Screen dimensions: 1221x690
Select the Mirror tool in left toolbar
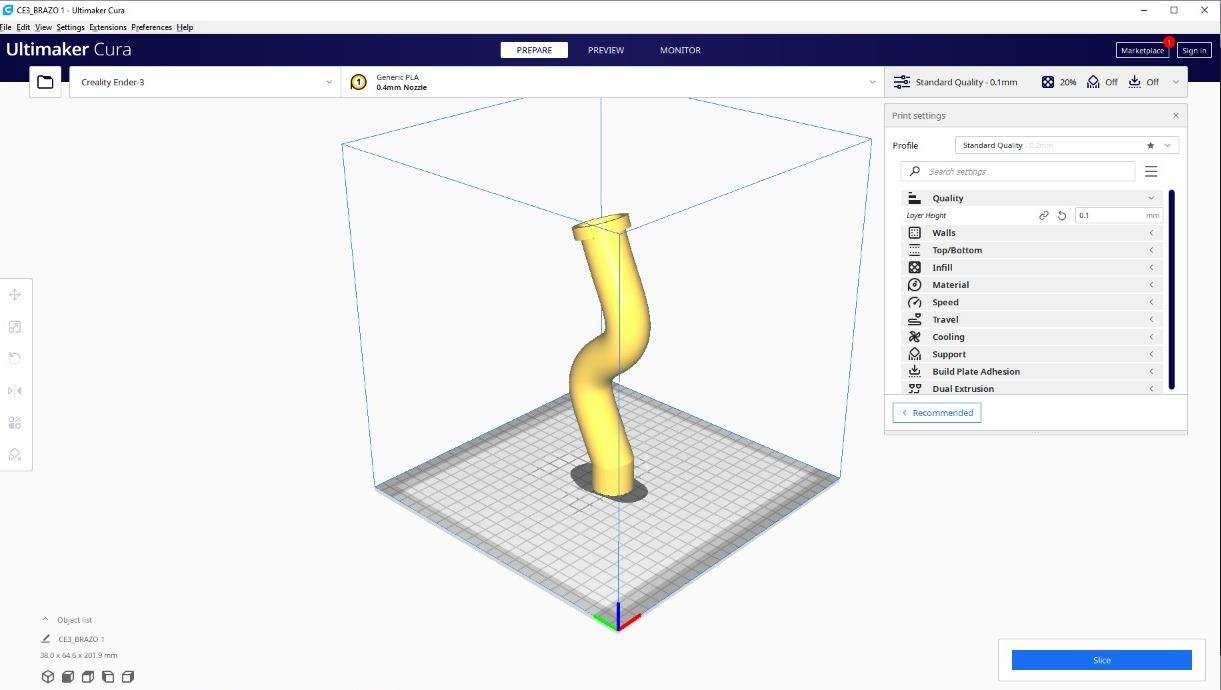point(15,390)
